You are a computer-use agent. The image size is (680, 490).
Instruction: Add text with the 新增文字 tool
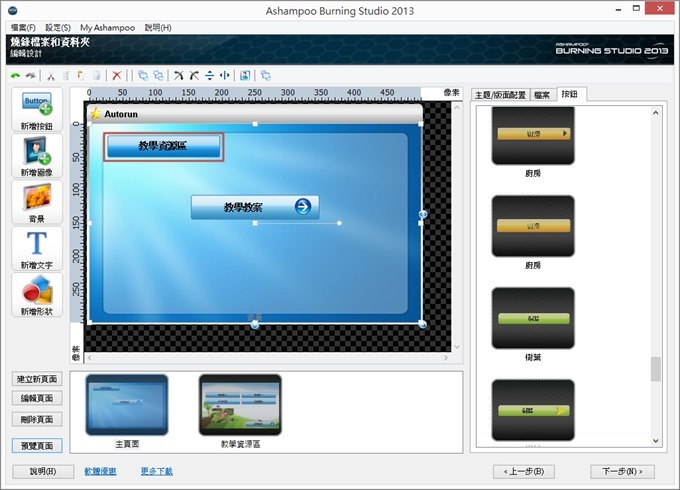tap(37, 249)
